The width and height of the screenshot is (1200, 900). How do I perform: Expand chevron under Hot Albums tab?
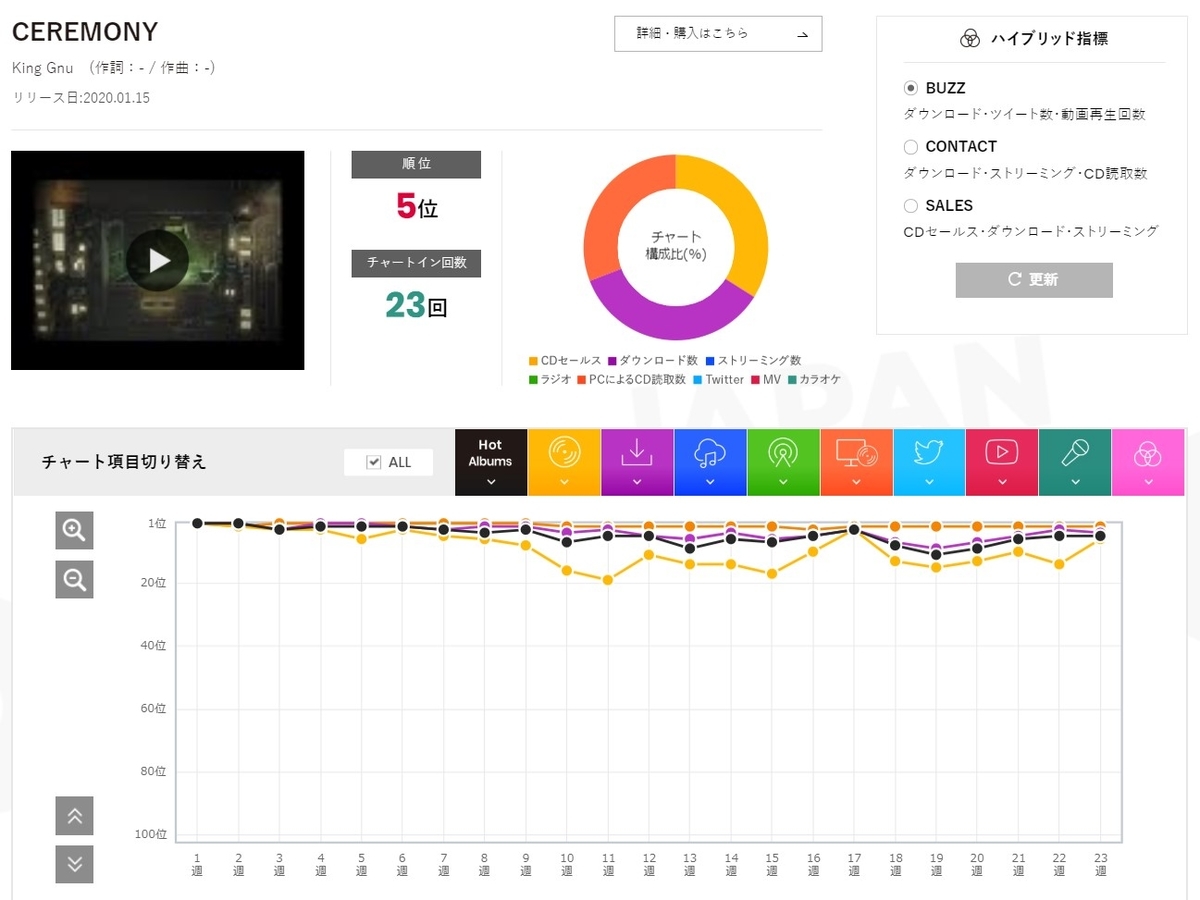[490, 482]
